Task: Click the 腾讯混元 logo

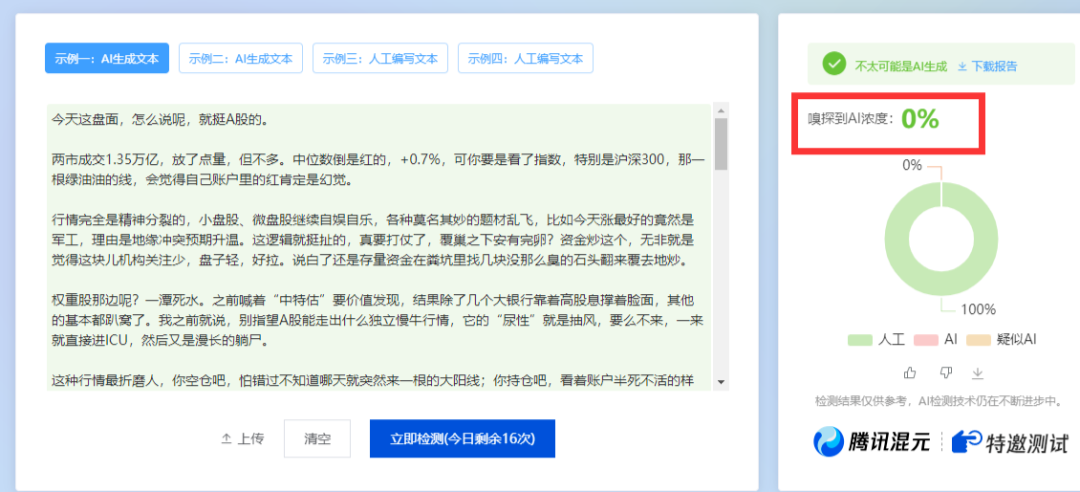Action: (873, 442)
